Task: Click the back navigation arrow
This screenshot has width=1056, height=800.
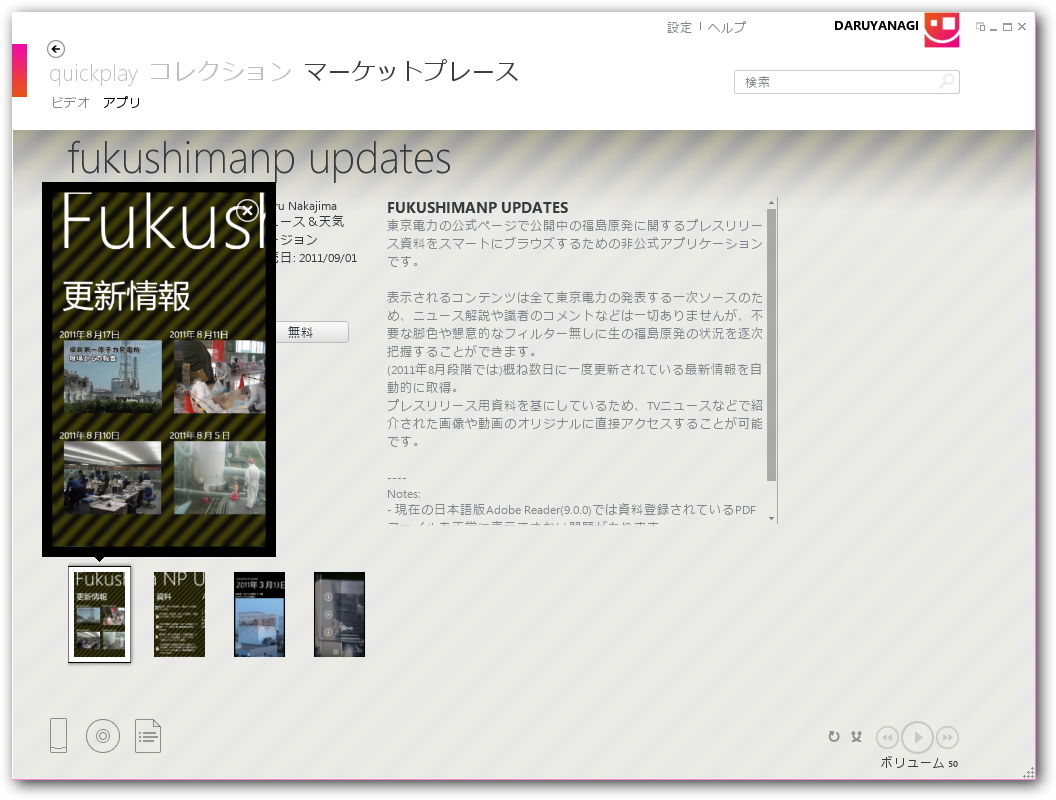Action: coord(56,49)
